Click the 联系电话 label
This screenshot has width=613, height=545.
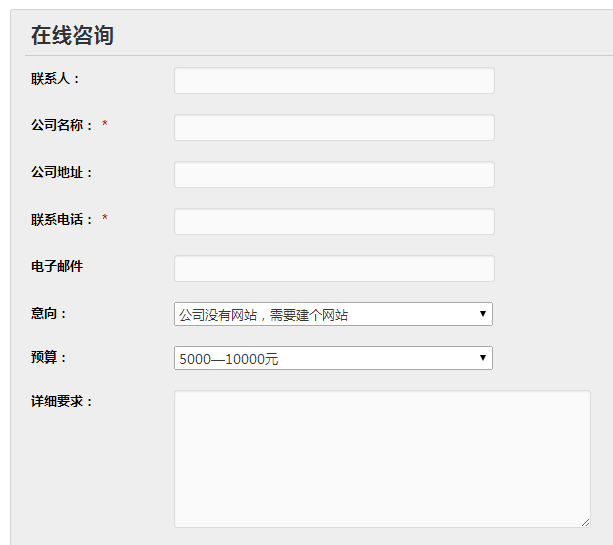(x=62, y=220)
